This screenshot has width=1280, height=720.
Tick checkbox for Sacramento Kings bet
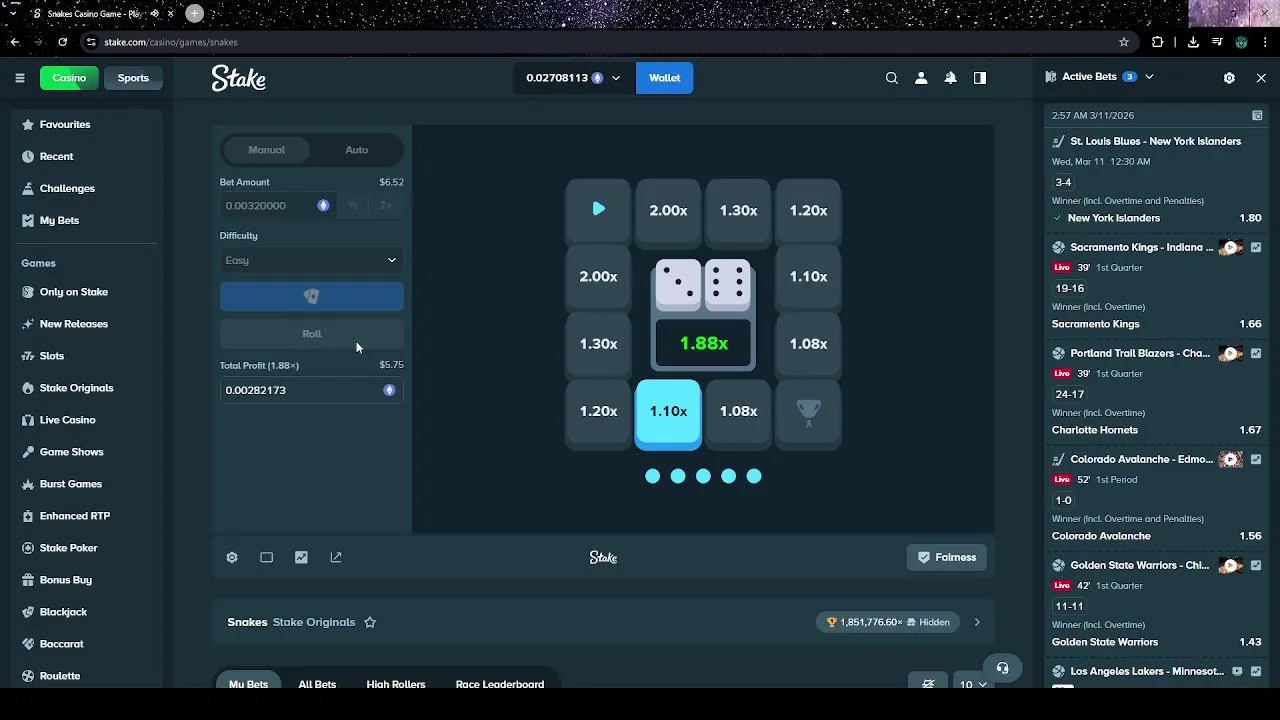(1256, 248)
